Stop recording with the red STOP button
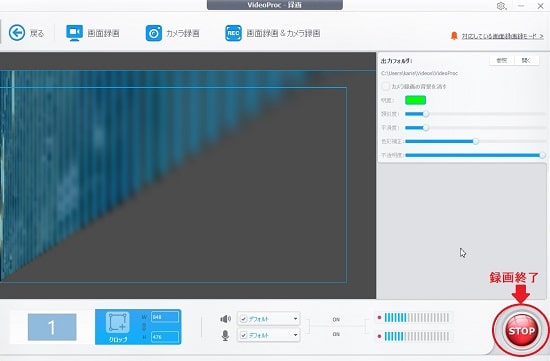This screenshot has height=361, width=550. click(x=521, y=330)
